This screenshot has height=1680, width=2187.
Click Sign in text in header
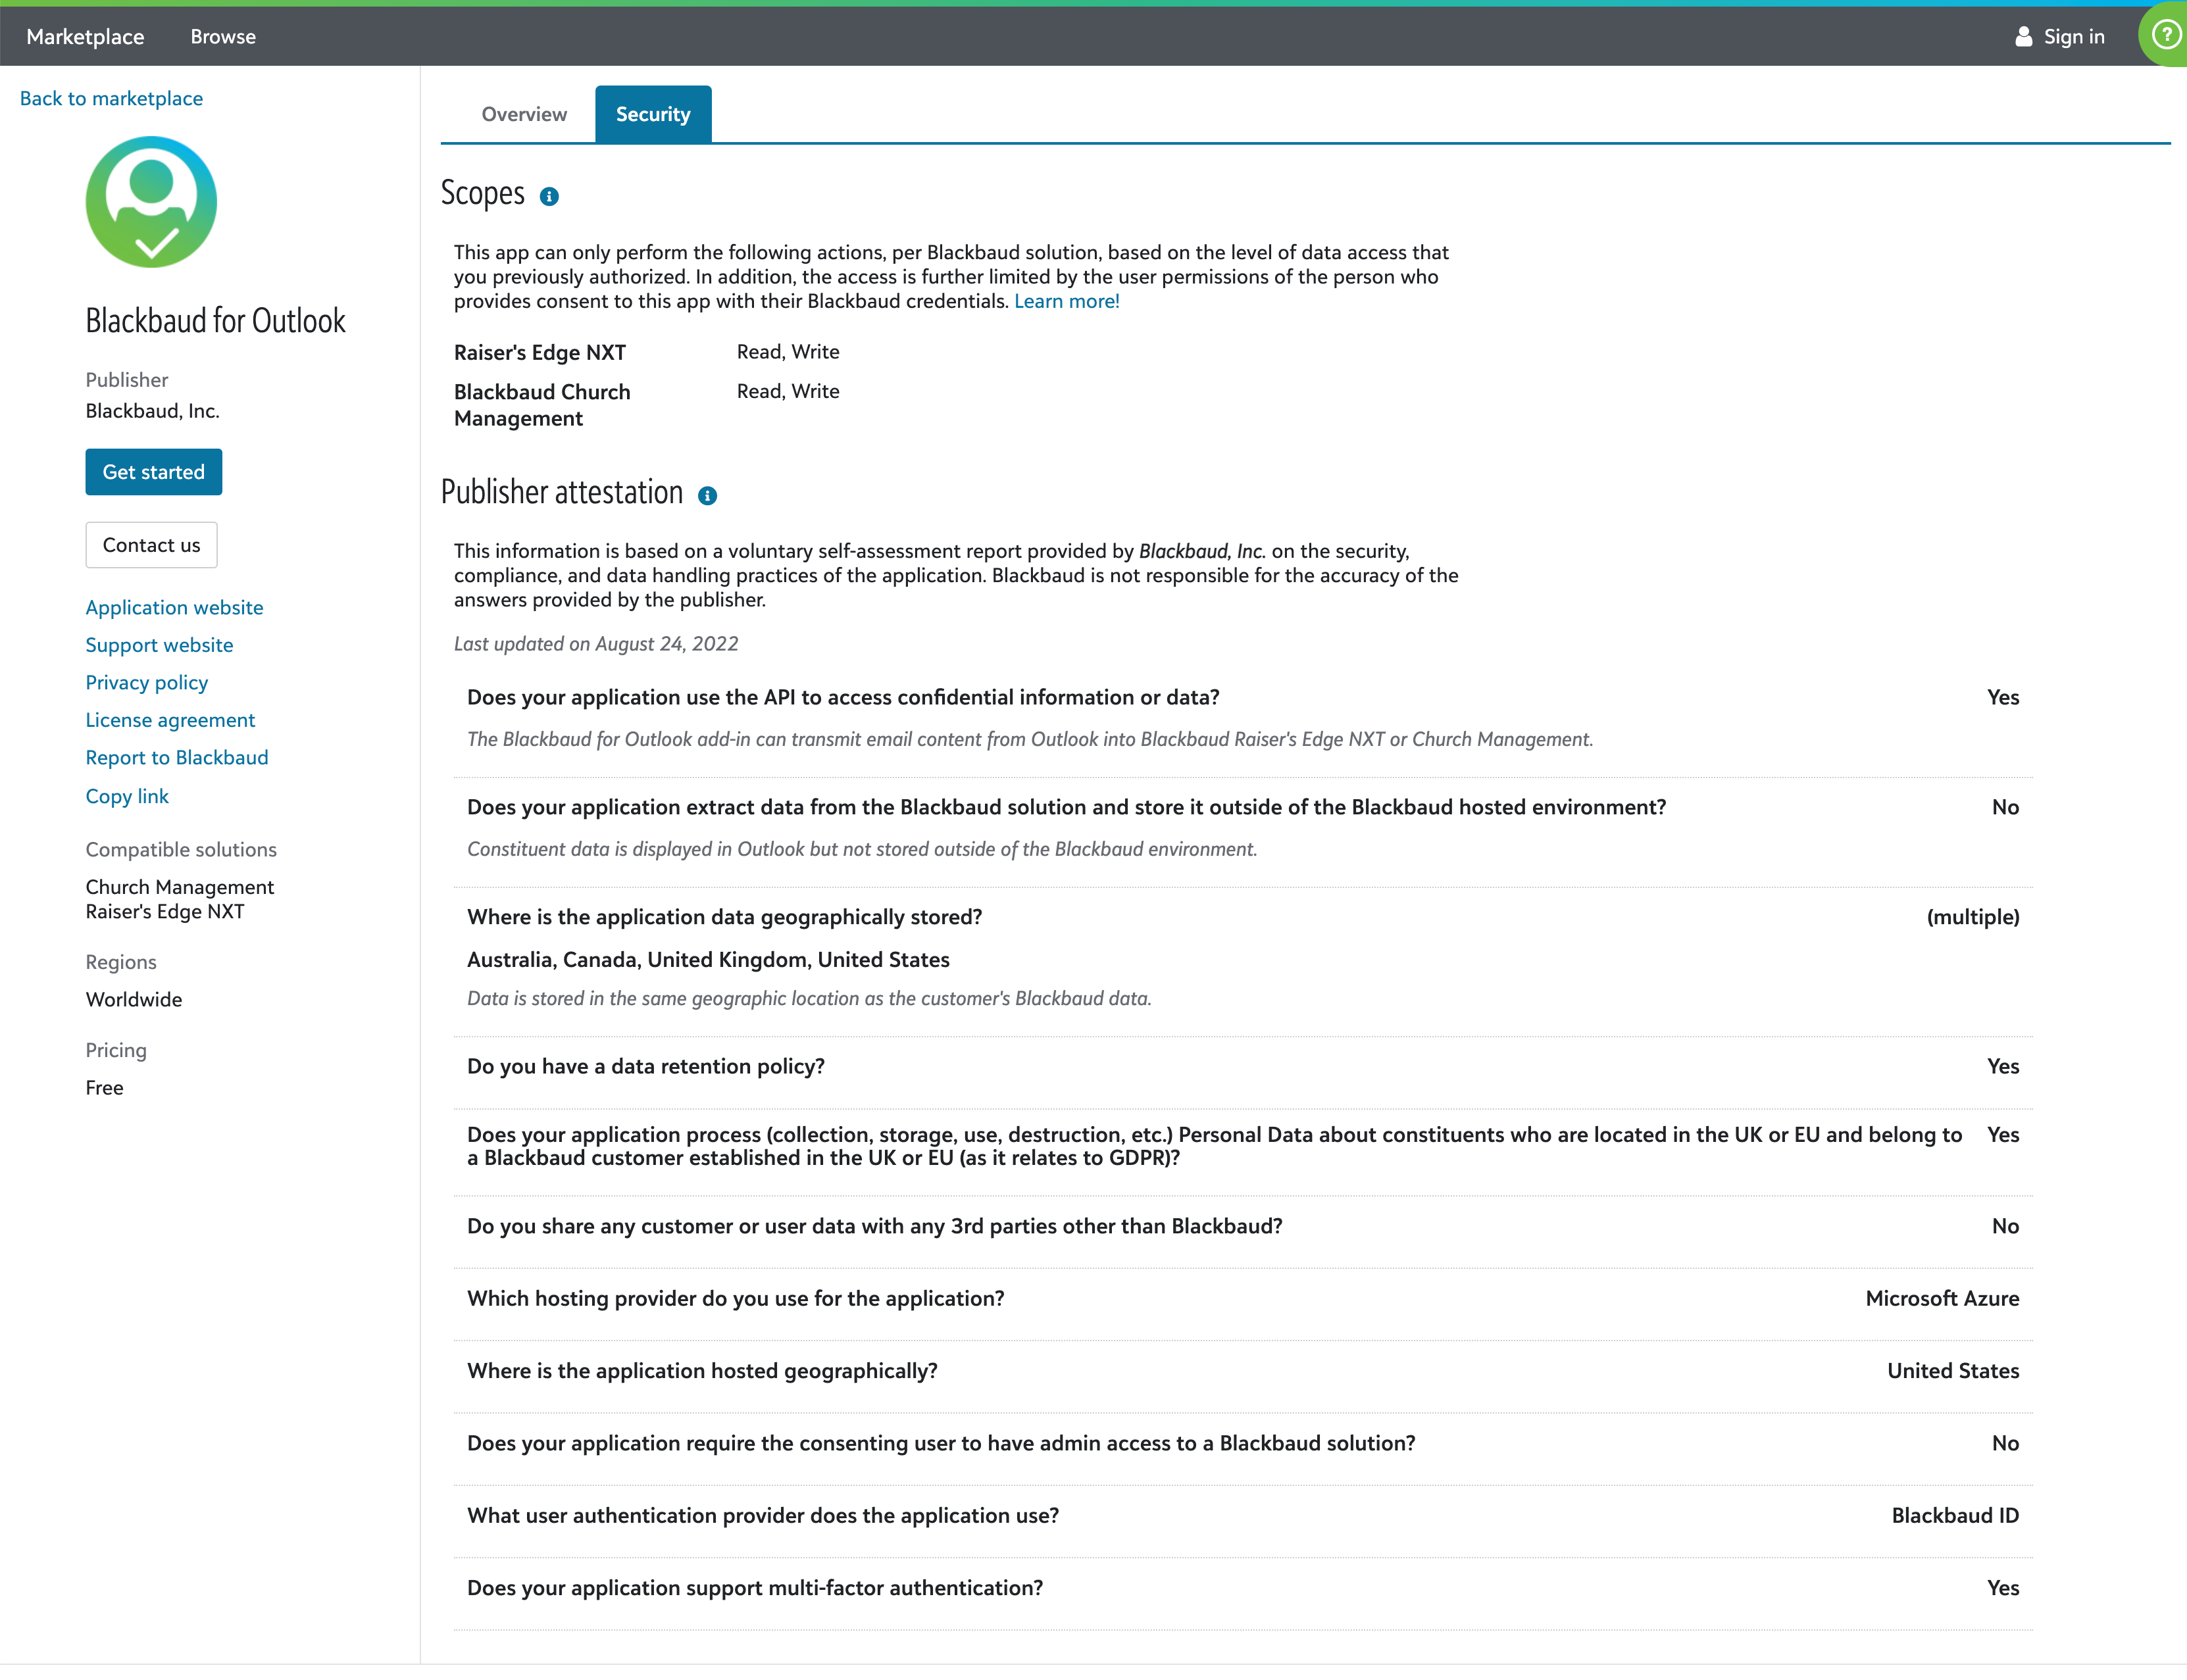pos(2073,37)
